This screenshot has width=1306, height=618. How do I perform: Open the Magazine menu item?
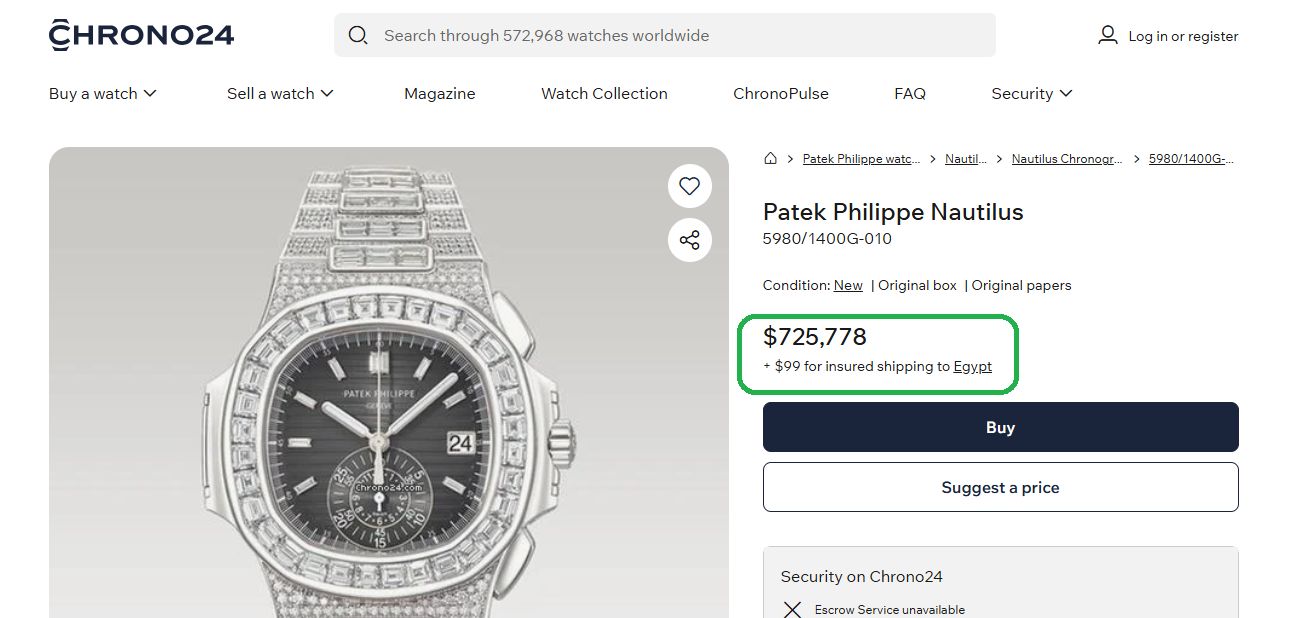(439, 93)
